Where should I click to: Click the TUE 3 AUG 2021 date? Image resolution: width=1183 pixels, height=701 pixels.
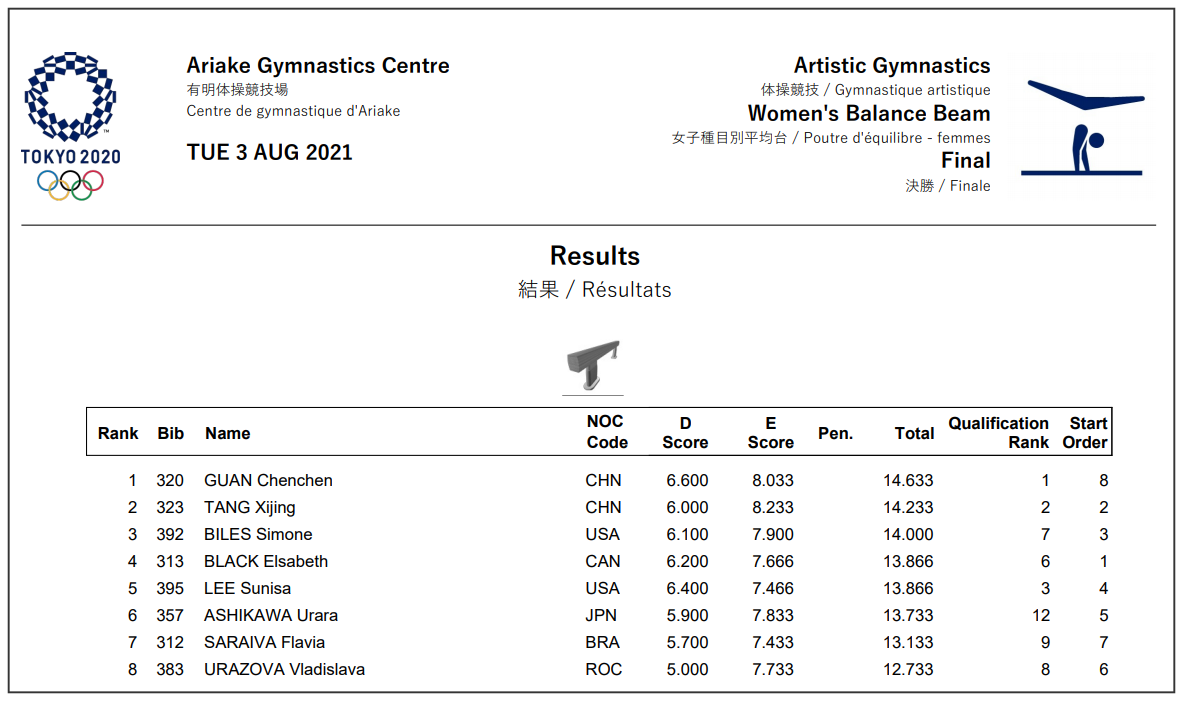[269, 152]
